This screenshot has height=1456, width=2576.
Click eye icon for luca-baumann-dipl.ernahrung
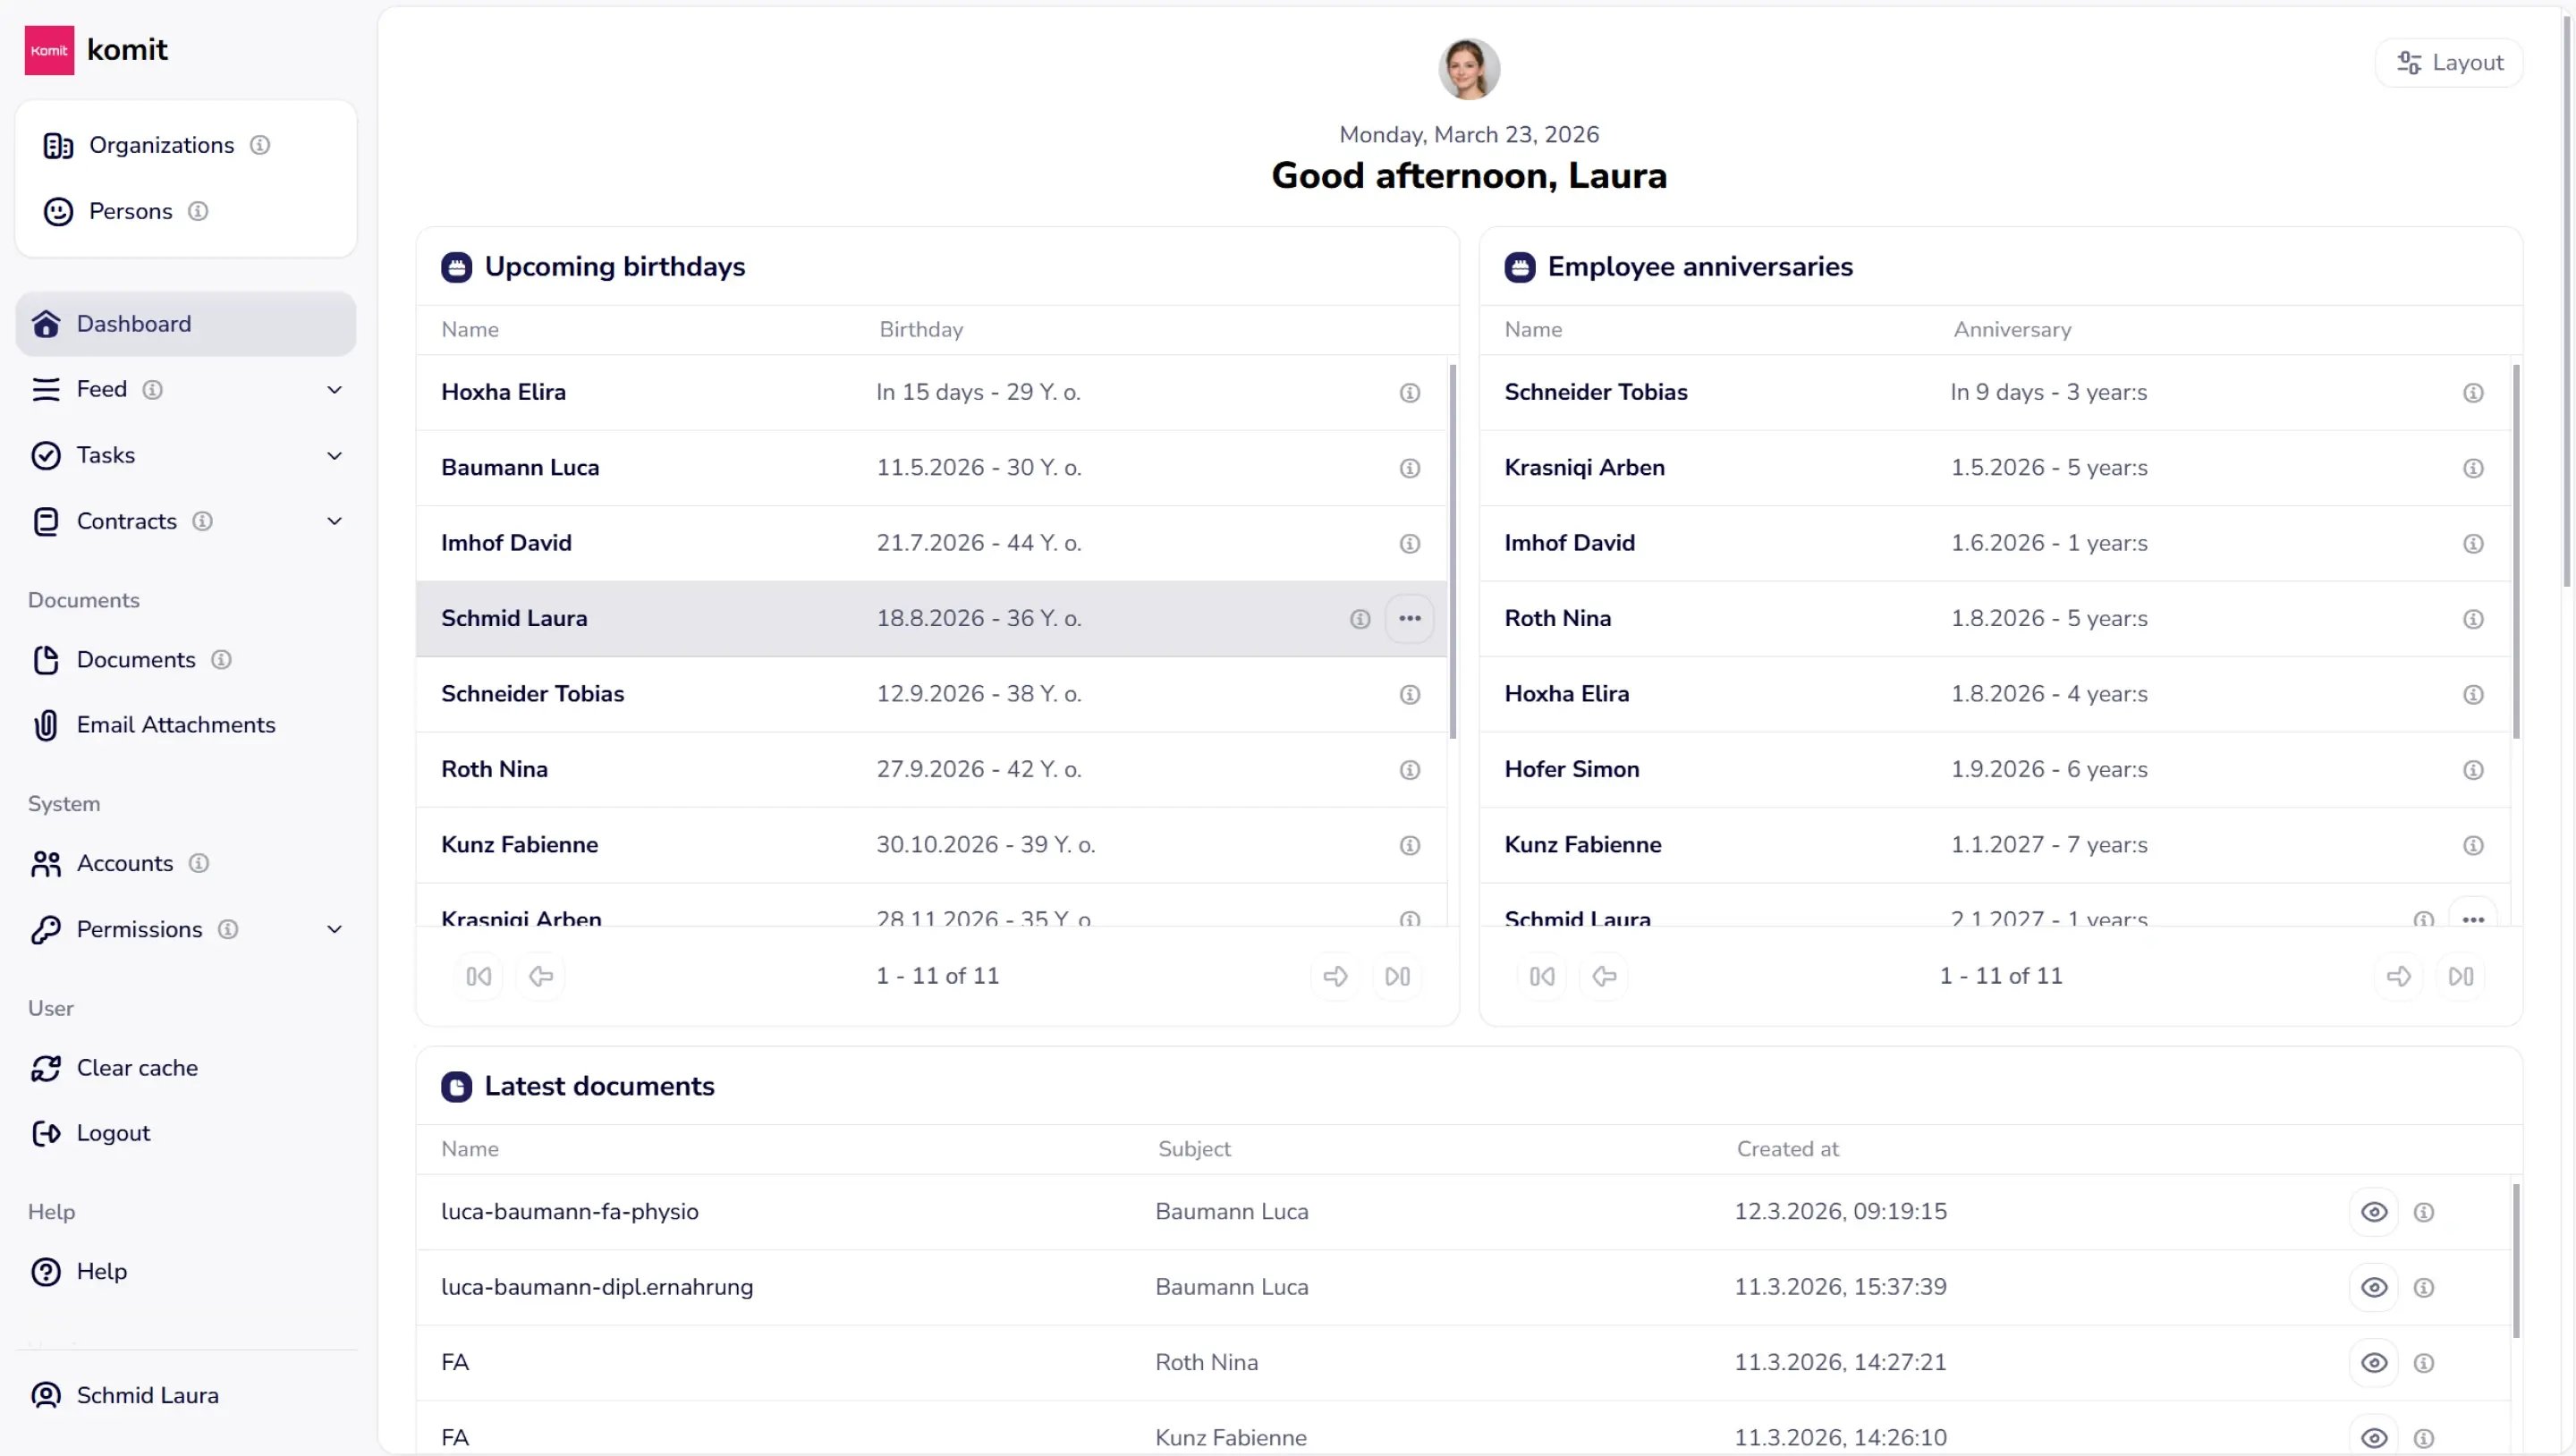click(x=2373, y=1287)
